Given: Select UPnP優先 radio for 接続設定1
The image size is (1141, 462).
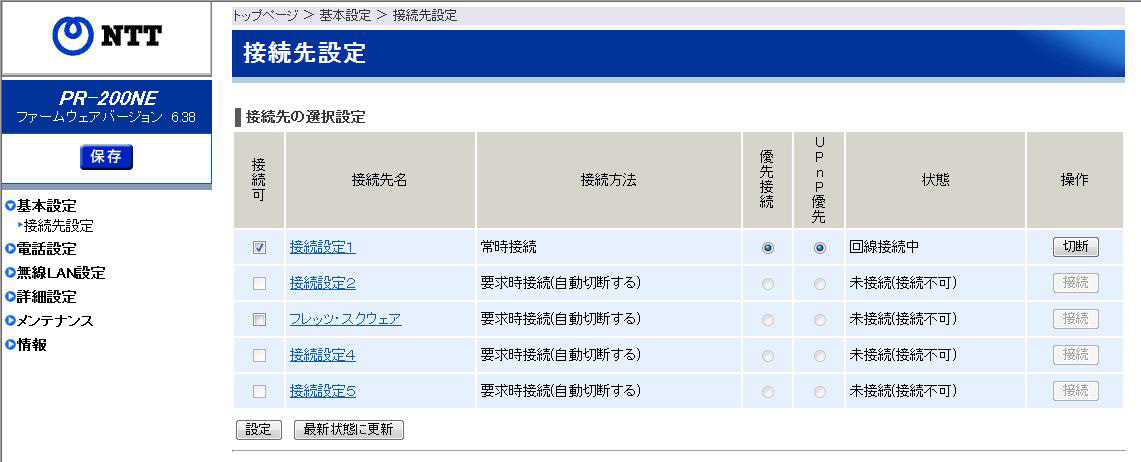Looking at the screenshot, I should pos(820,248).
